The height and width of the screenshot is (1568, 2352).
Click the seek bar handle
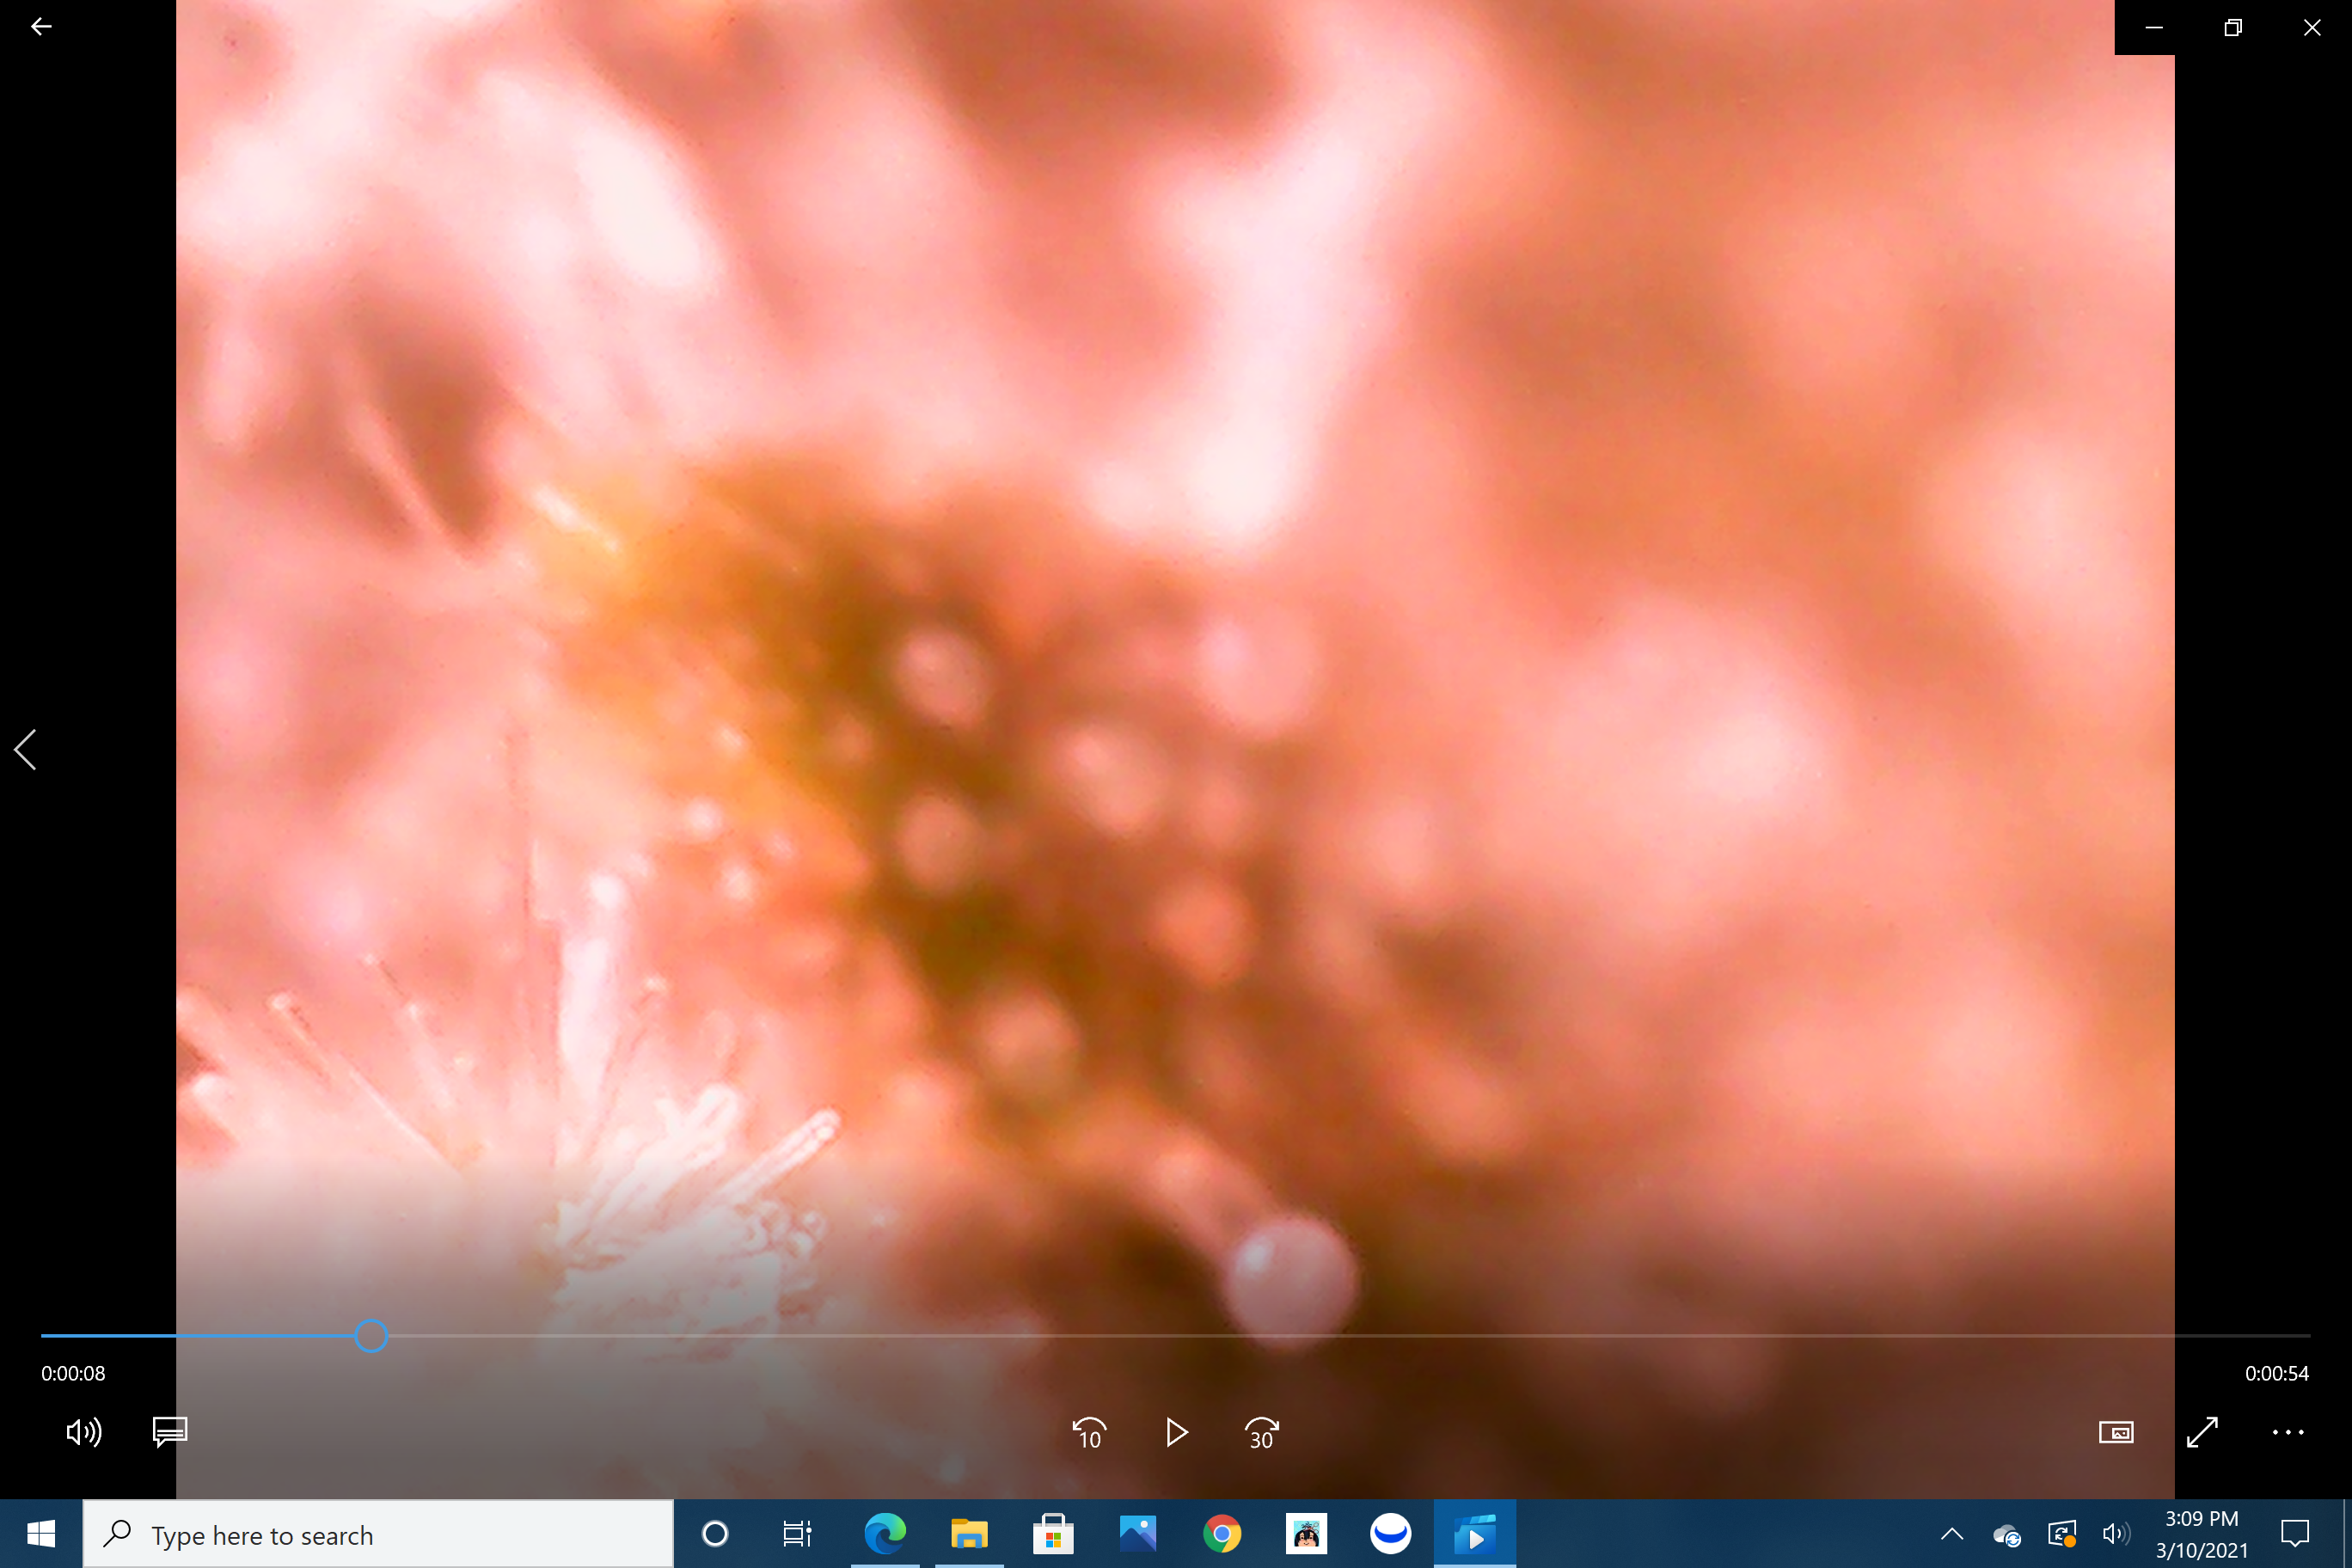(371, 1336)
